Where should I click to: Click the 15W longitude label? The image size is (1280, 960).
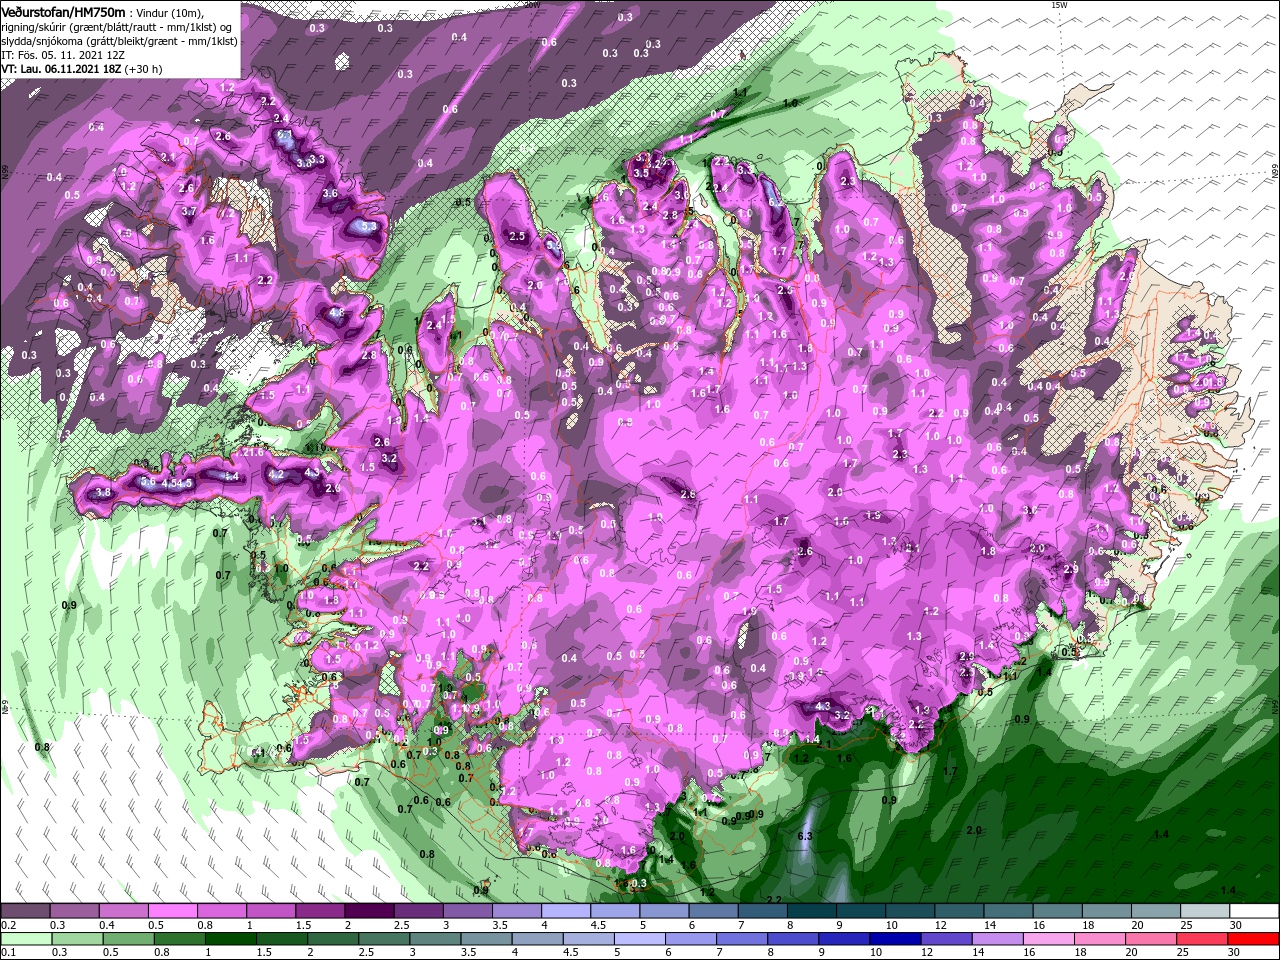point(1059,5)
